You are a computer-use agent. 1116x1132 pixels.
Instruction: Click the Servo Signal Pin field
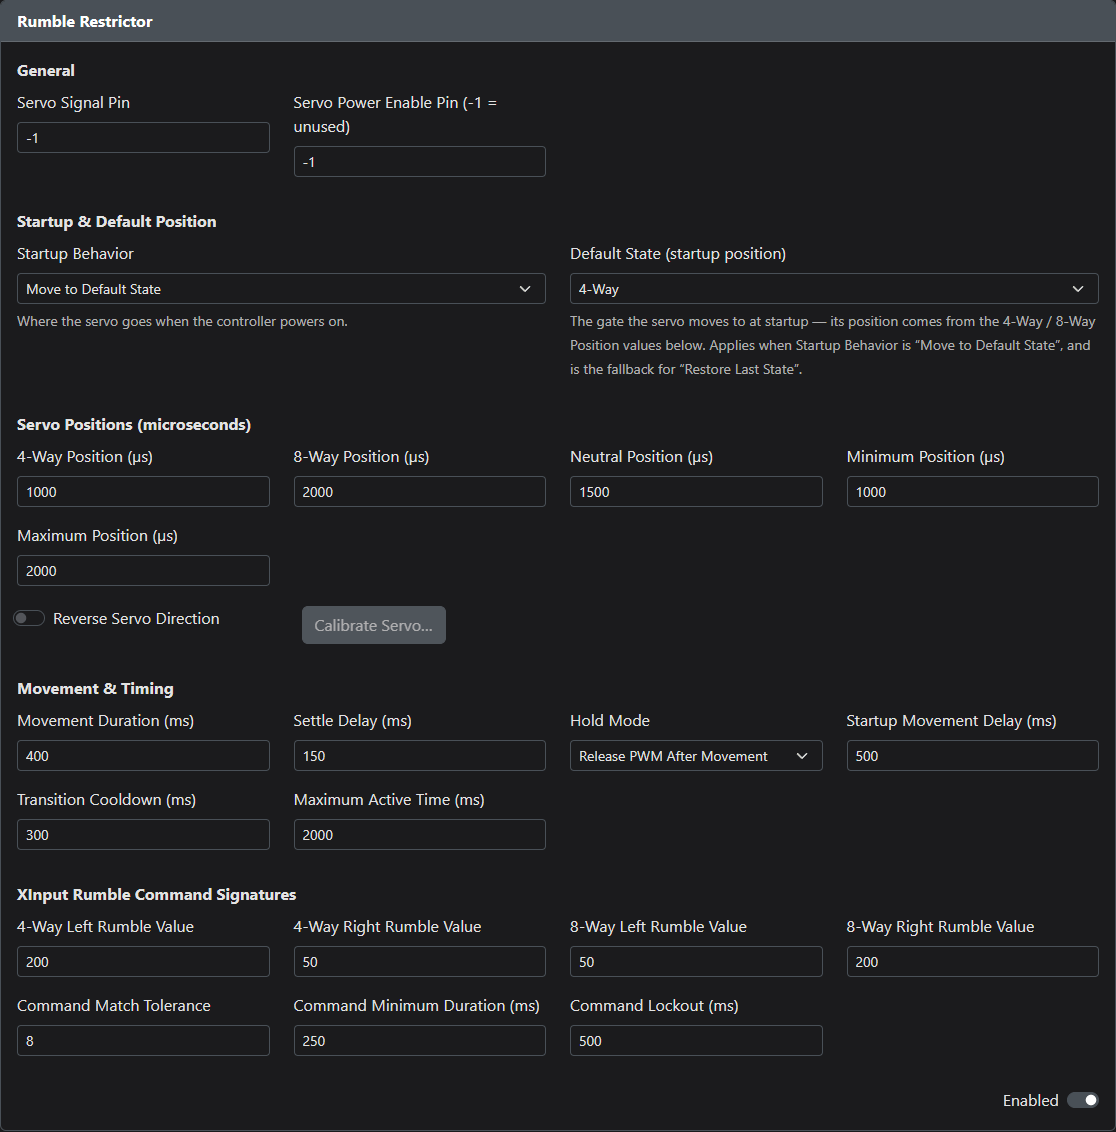click(143, 138)
